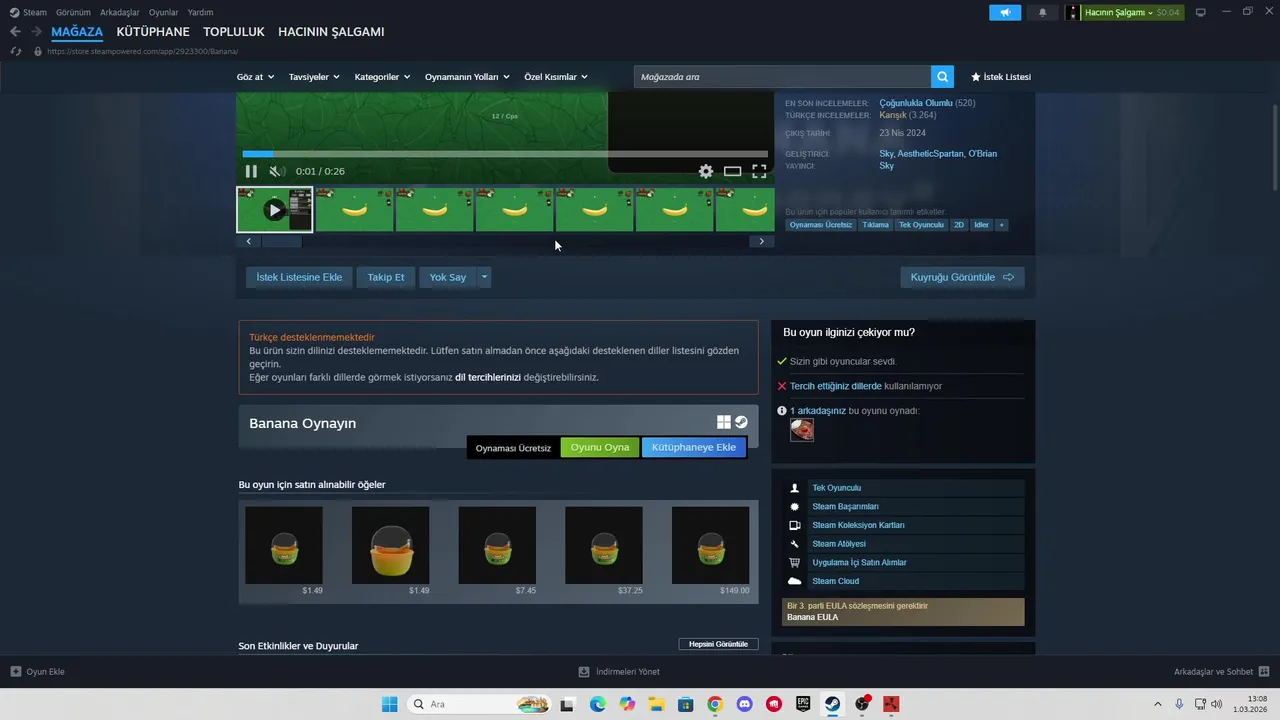The width and height of the screenshot is (1280, 720).
Task: Click the Oyunu Oyna button
Action: [x=600, y=447]
